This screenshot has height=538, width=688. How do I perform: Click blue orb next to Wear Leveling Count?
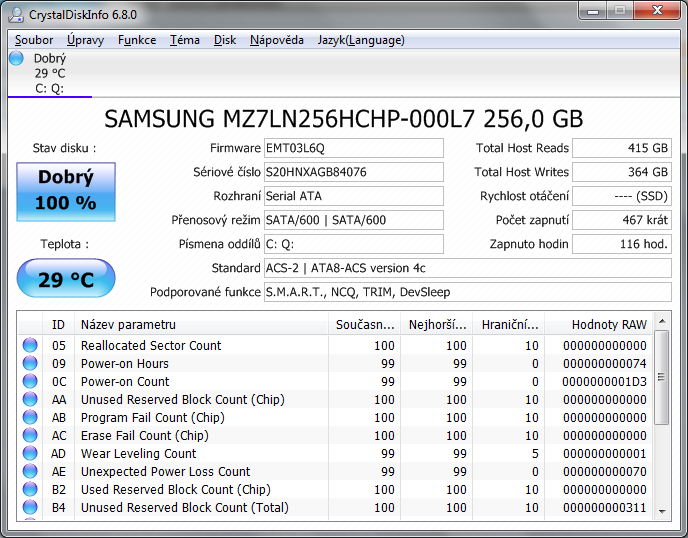(x=30, y=454)
